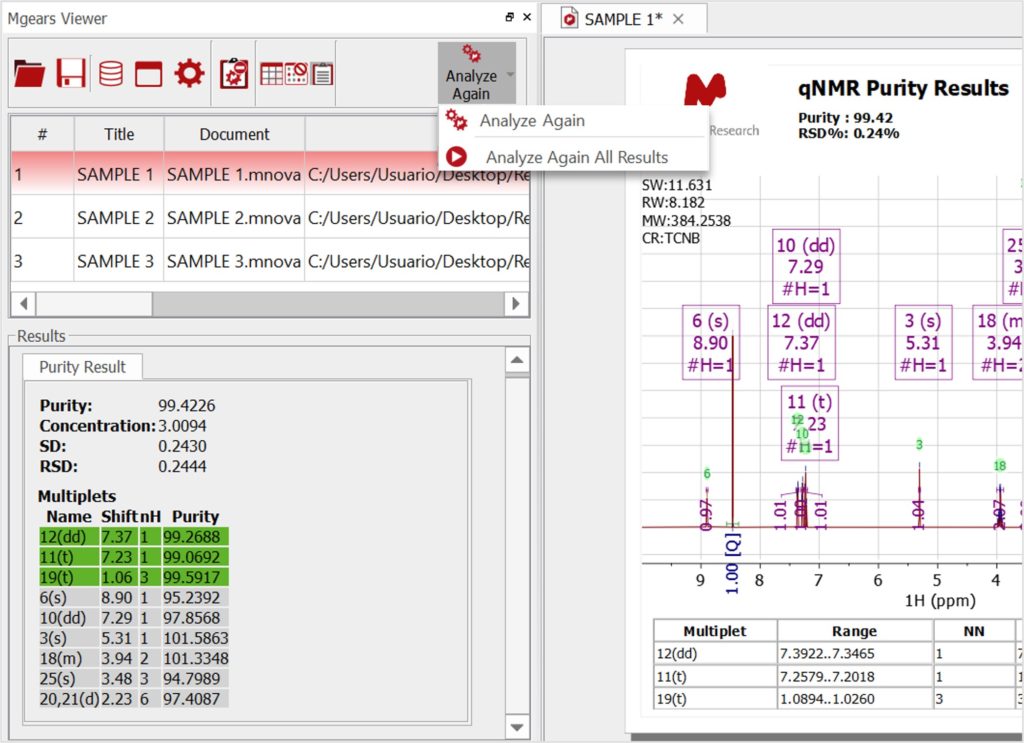The image size is (1024, 743).
Task: Close the SAMPLE 1 document tab
Action: point(678,19)
